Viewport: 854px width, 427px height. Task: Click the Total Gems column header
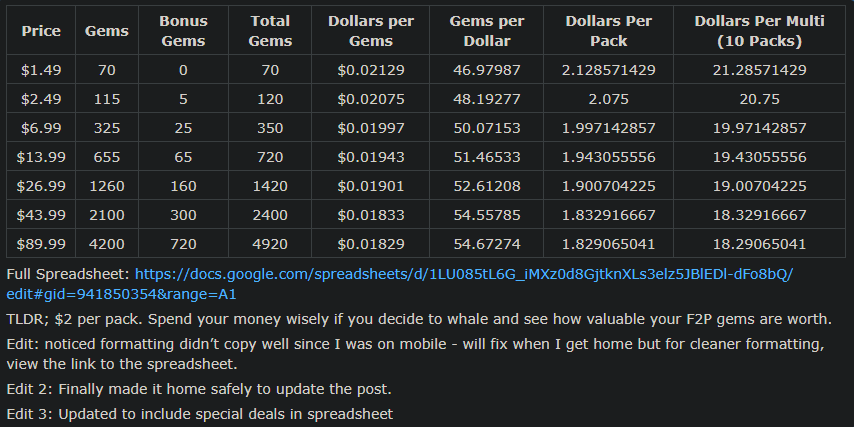point(270,31)
